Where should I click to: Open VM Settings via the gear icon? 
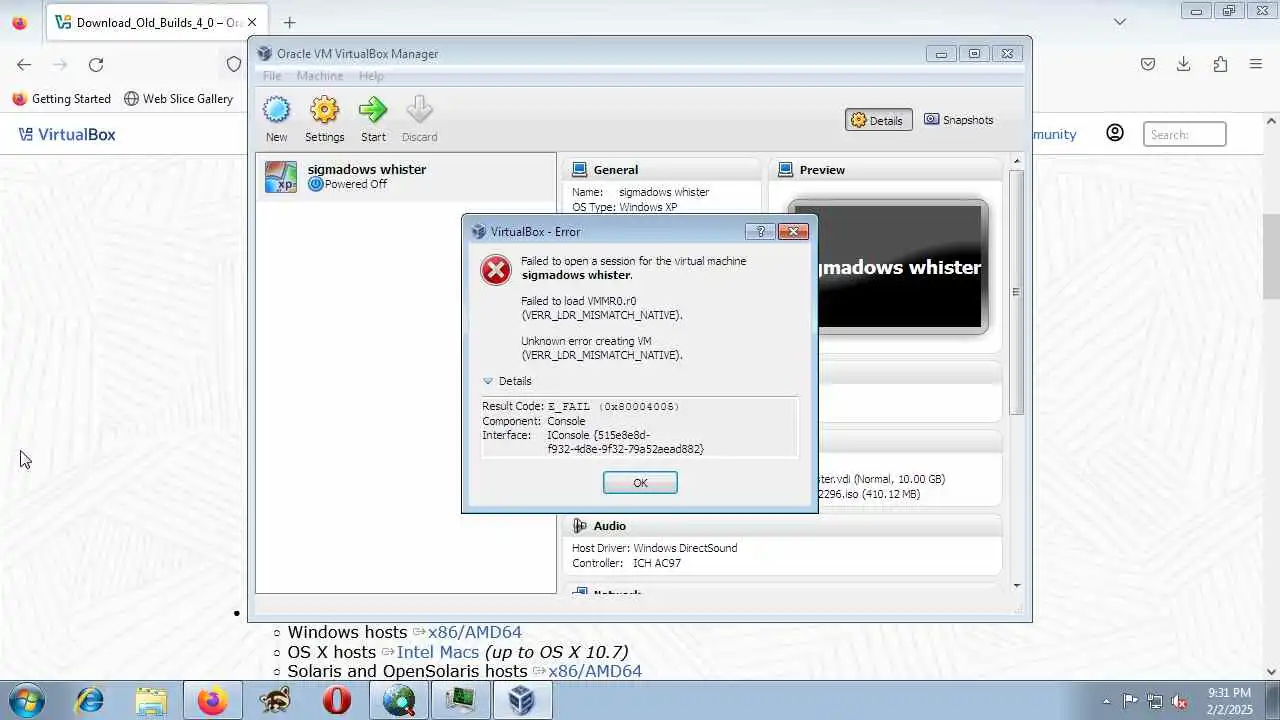pyautogui.click(x=324, y=110)
